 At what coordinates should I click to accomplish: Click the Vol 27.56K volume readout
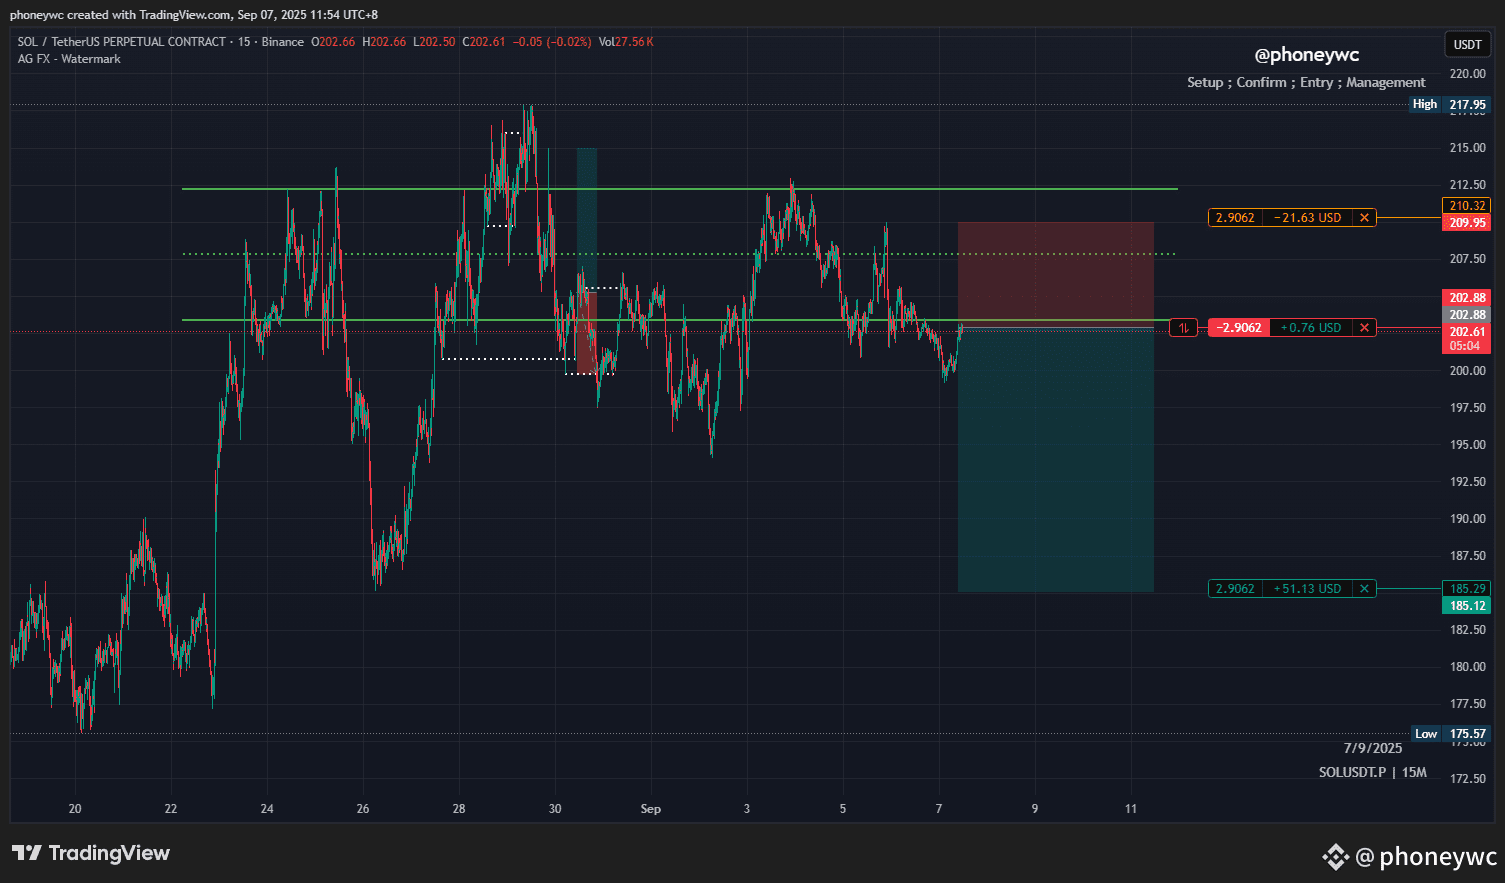[626, 42]
